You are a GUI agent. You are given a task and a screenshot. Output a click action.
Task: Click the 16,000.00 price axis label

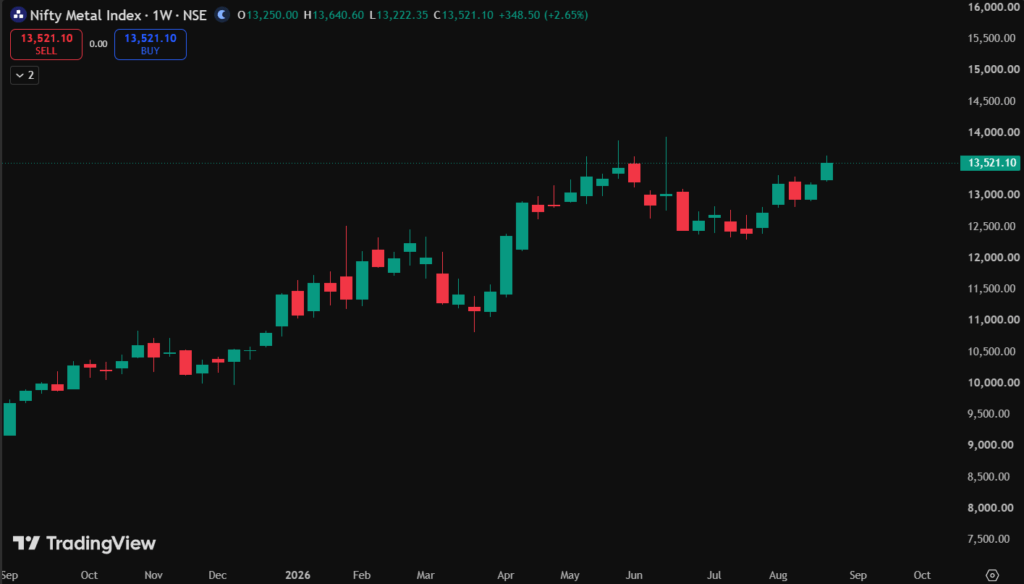pyautogui.click(x=993, y=7)
